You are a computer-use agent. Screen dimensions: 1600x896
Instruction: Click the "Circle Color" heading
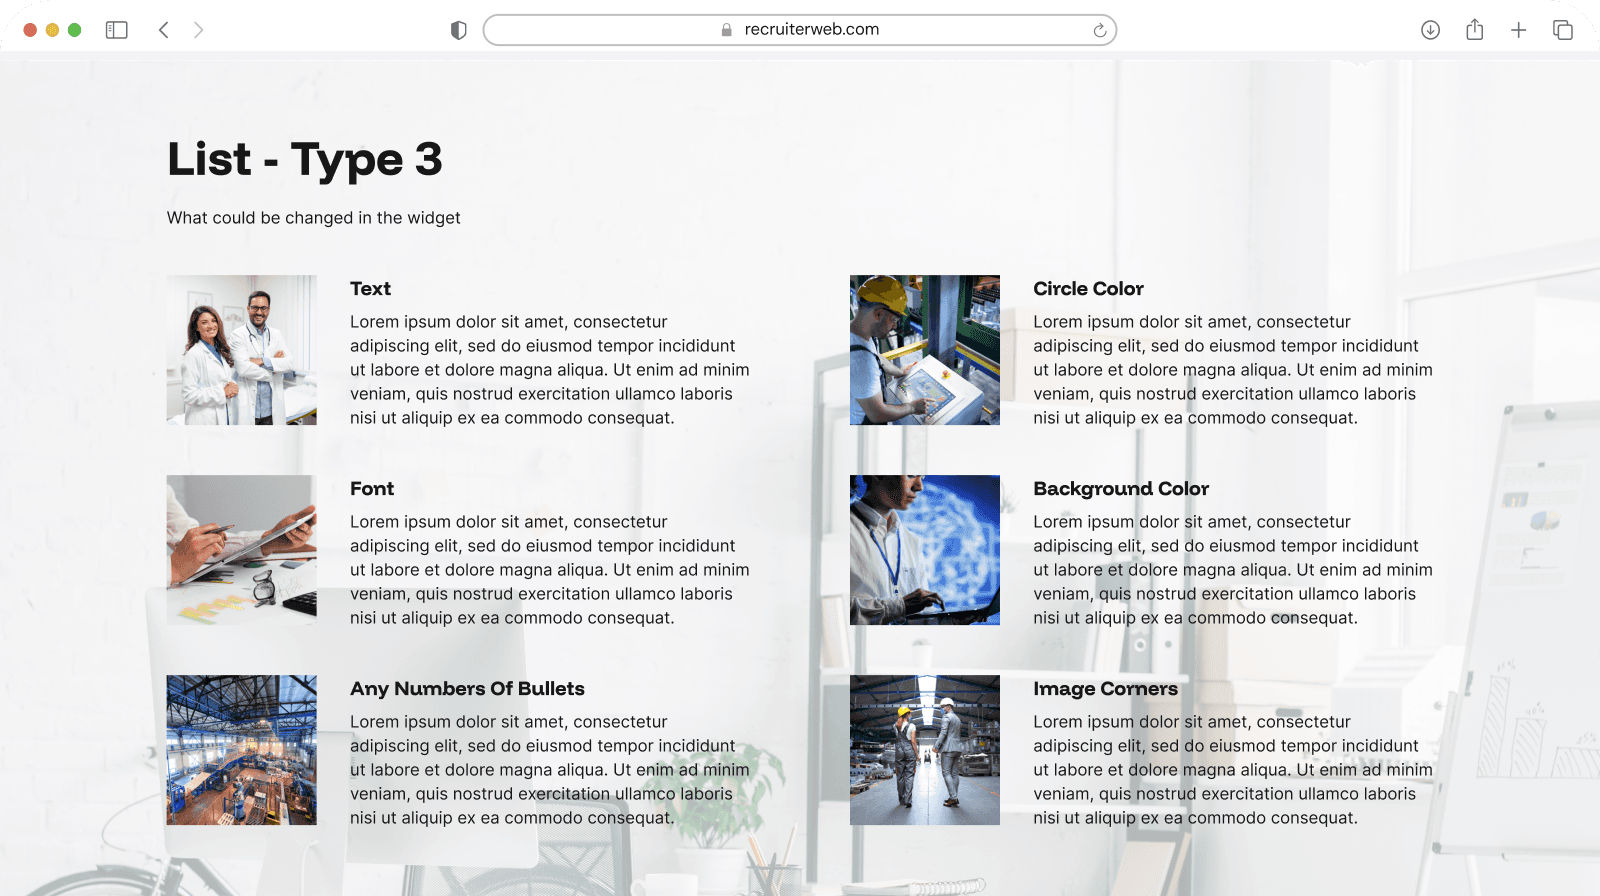(x=1088, y=289)
